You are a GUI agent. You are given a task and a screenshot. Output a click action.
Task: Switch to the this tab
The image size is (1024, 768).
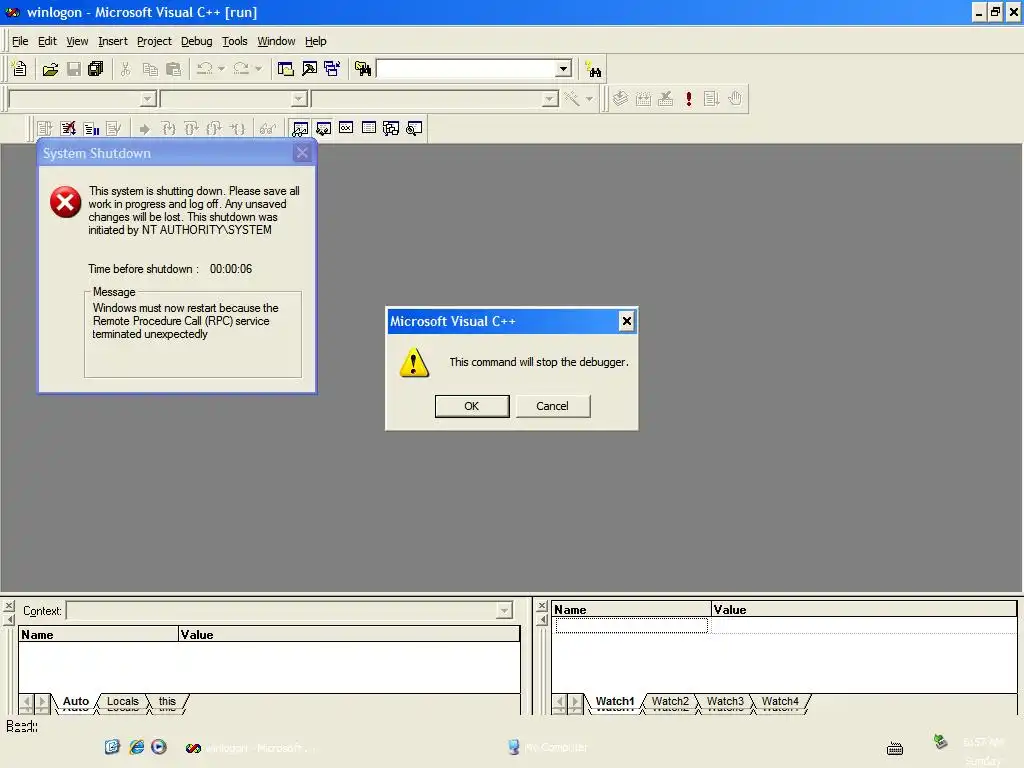(167, 702)
